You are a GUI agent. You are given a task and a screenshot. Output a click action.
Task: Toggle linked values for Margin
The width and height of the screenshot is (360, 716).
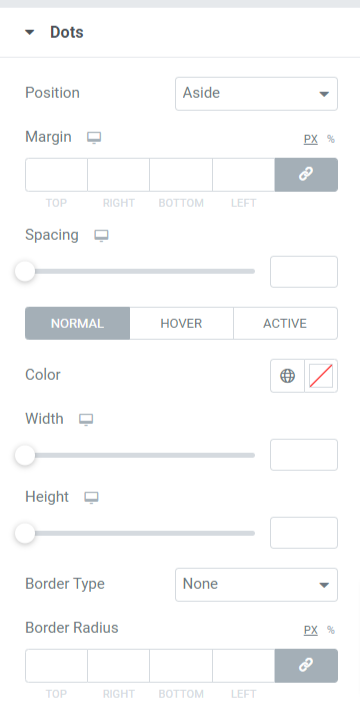point(306,175)
